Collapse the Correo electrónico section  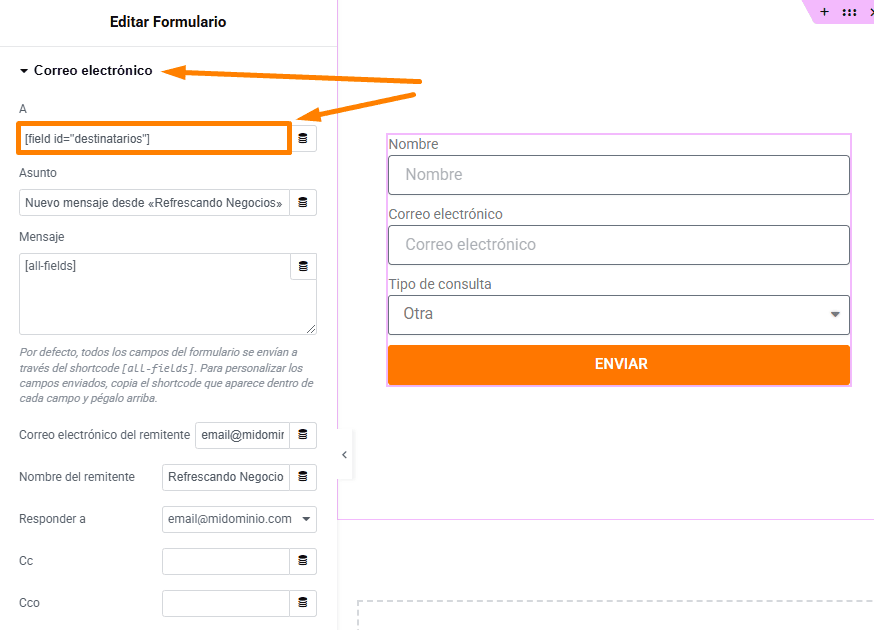(x=86, y=70)
